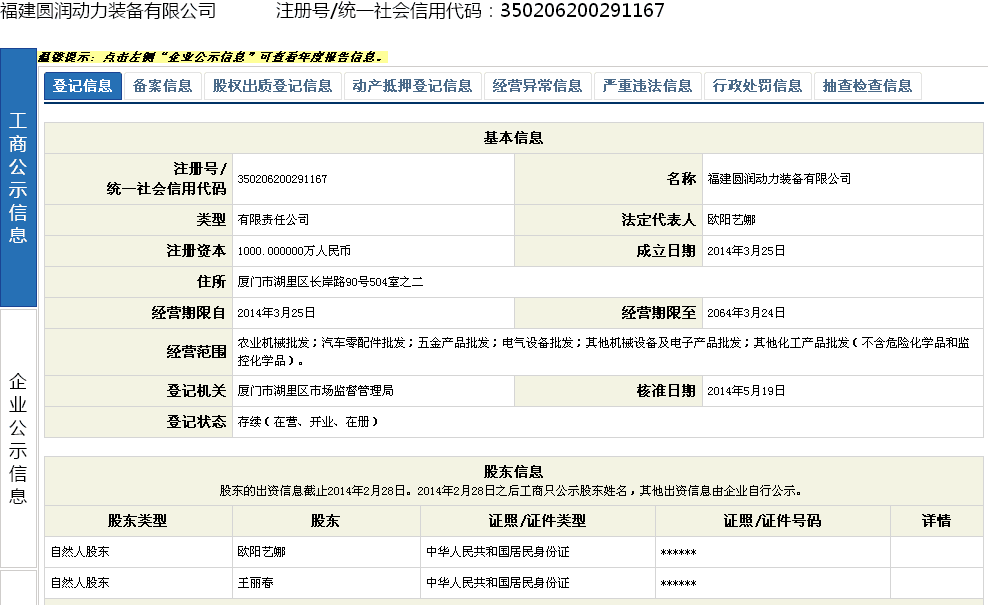Click legal representative value 欧阳艺娜

point(730,219)
